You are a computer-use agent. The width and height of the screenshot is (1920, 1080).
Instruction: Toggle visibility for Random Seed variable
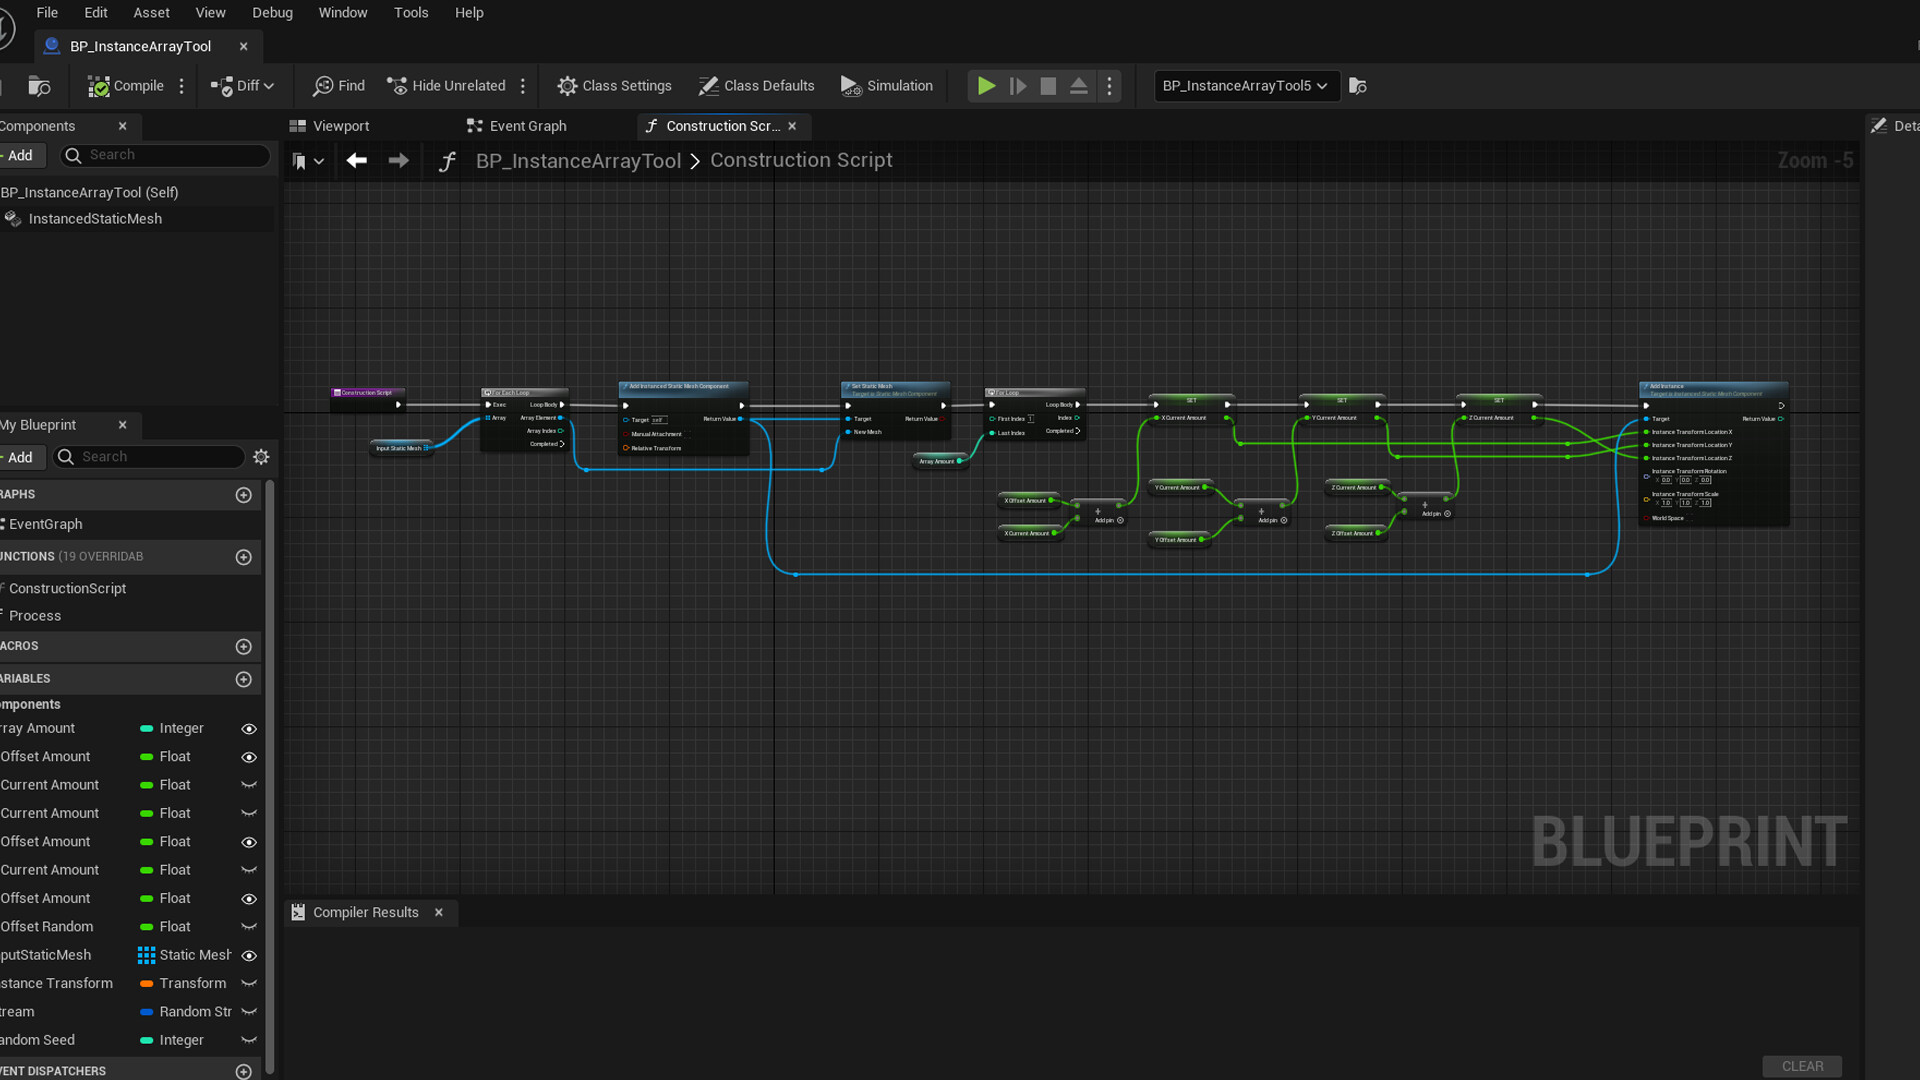click(249, 1040)
